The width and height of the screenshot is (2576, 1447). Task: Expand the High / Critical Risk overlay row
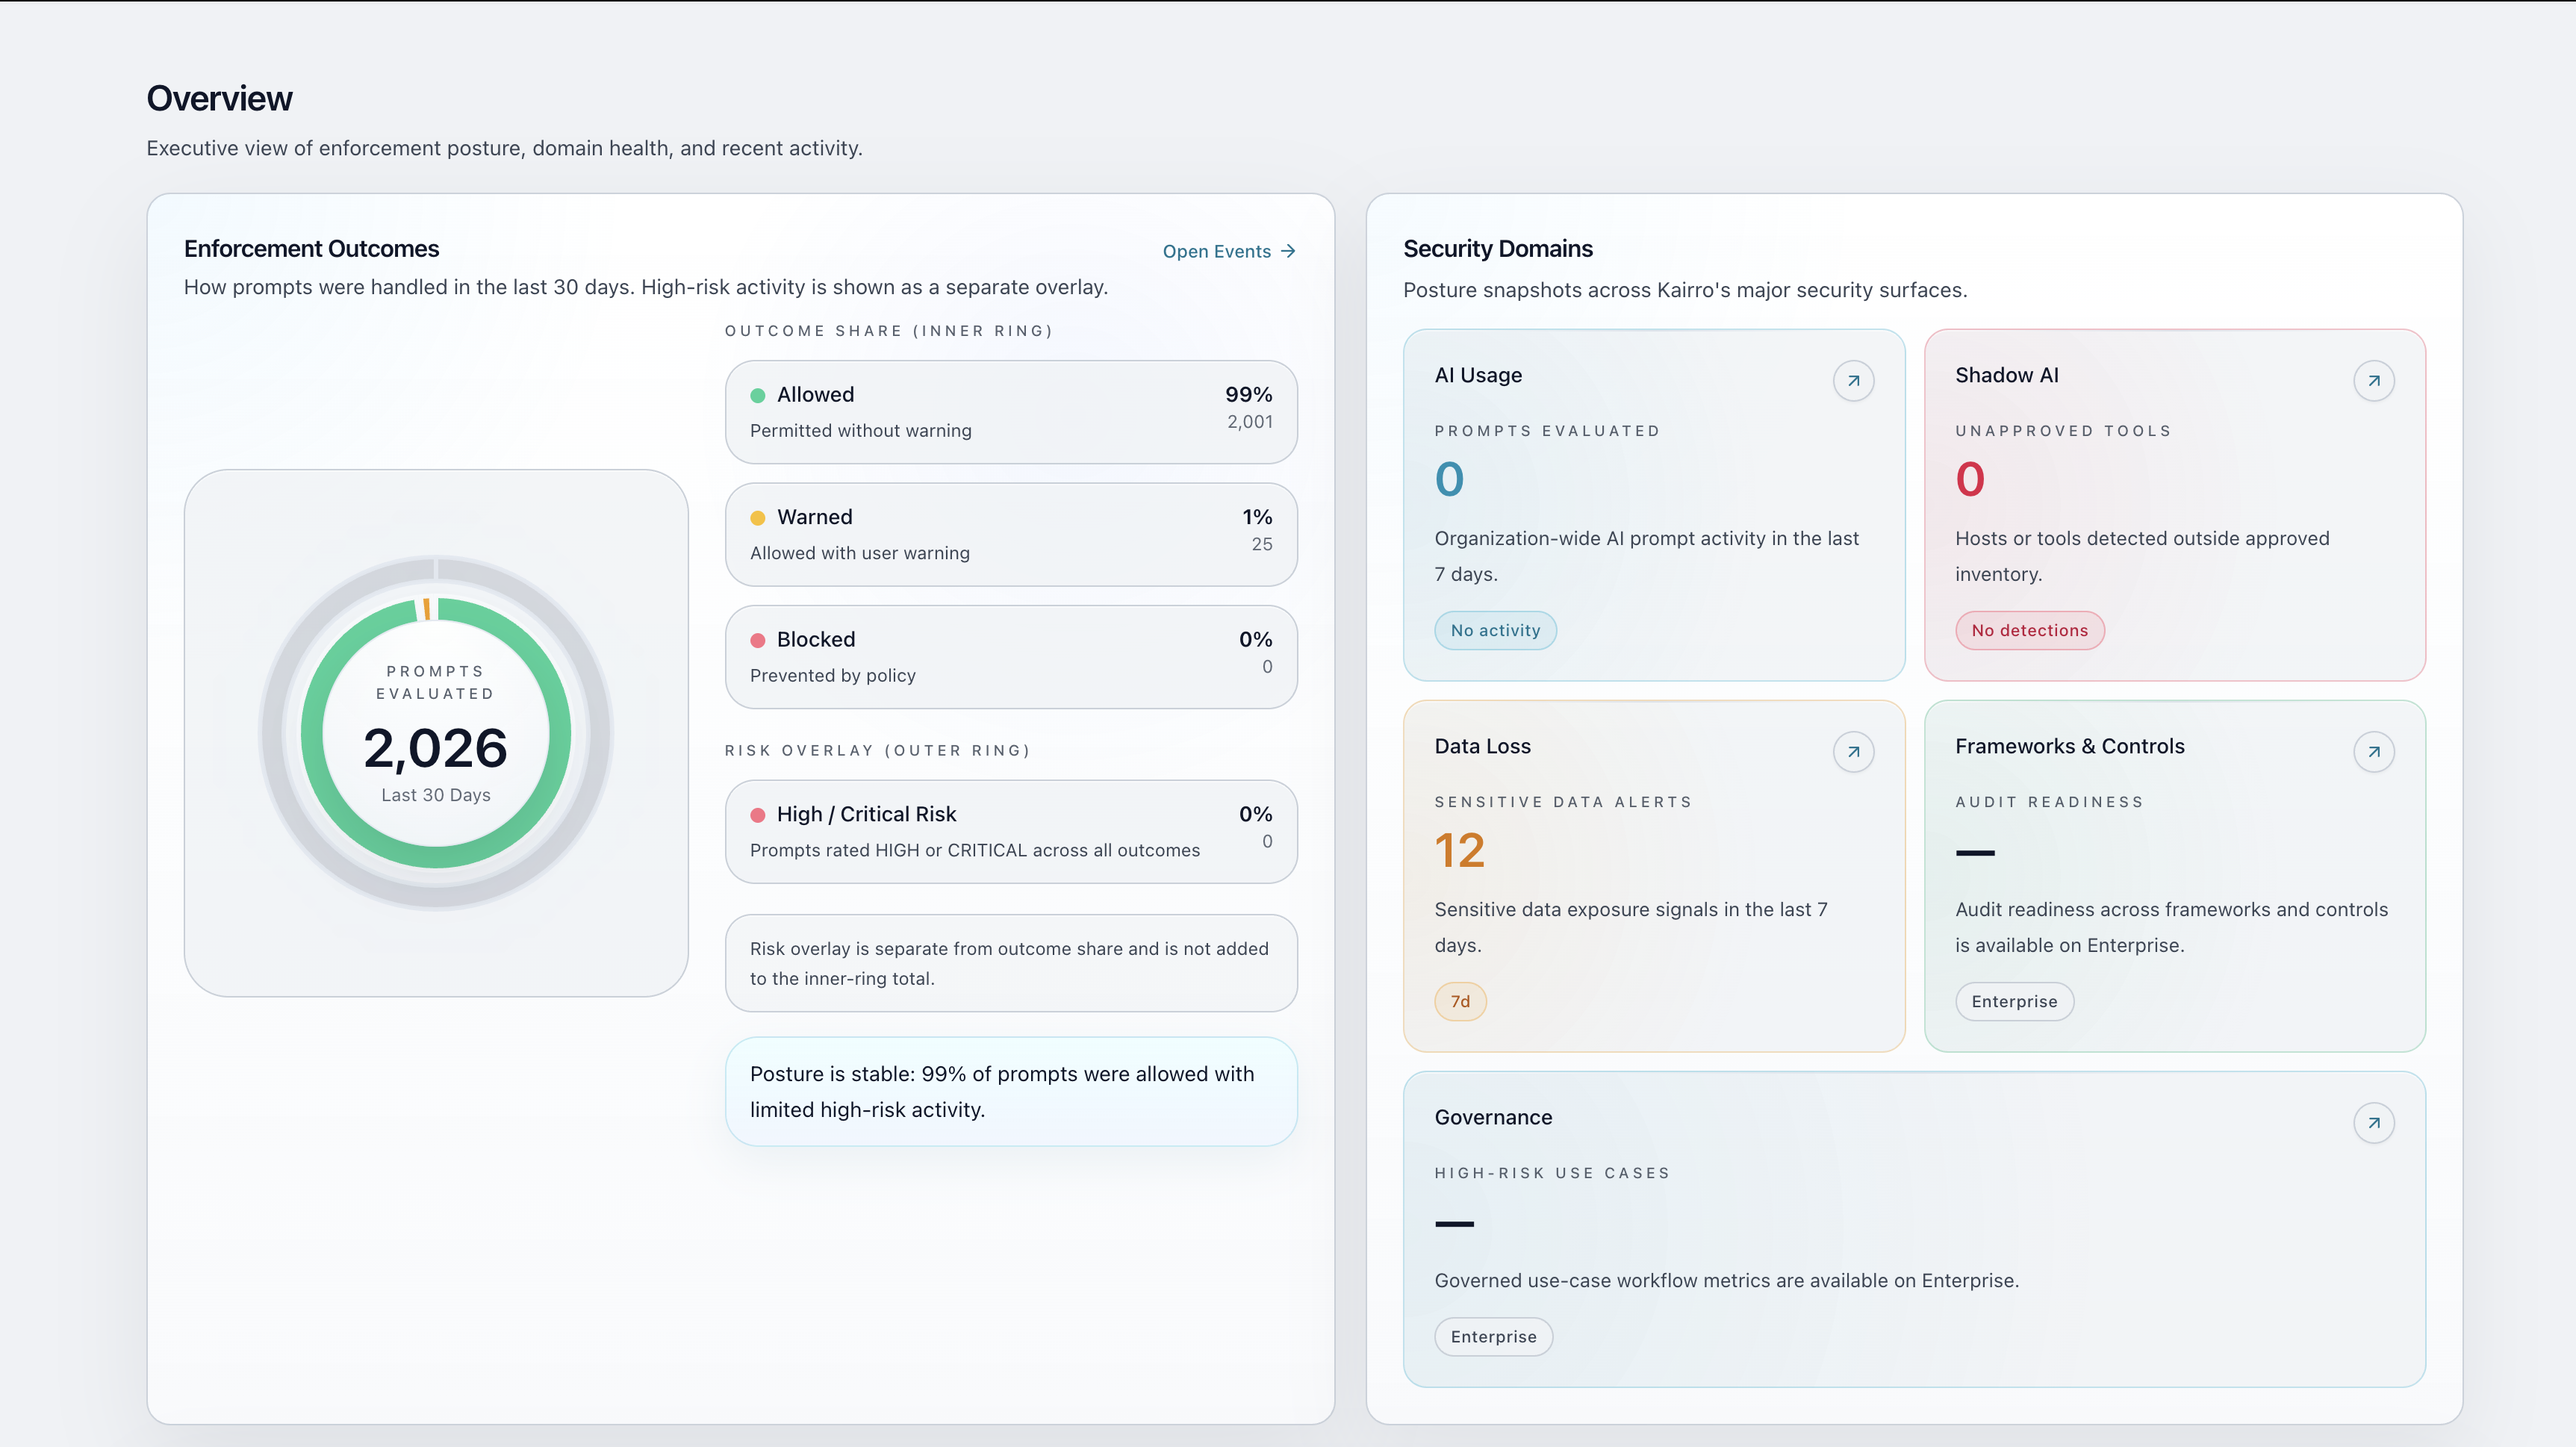click(1010, 831)
